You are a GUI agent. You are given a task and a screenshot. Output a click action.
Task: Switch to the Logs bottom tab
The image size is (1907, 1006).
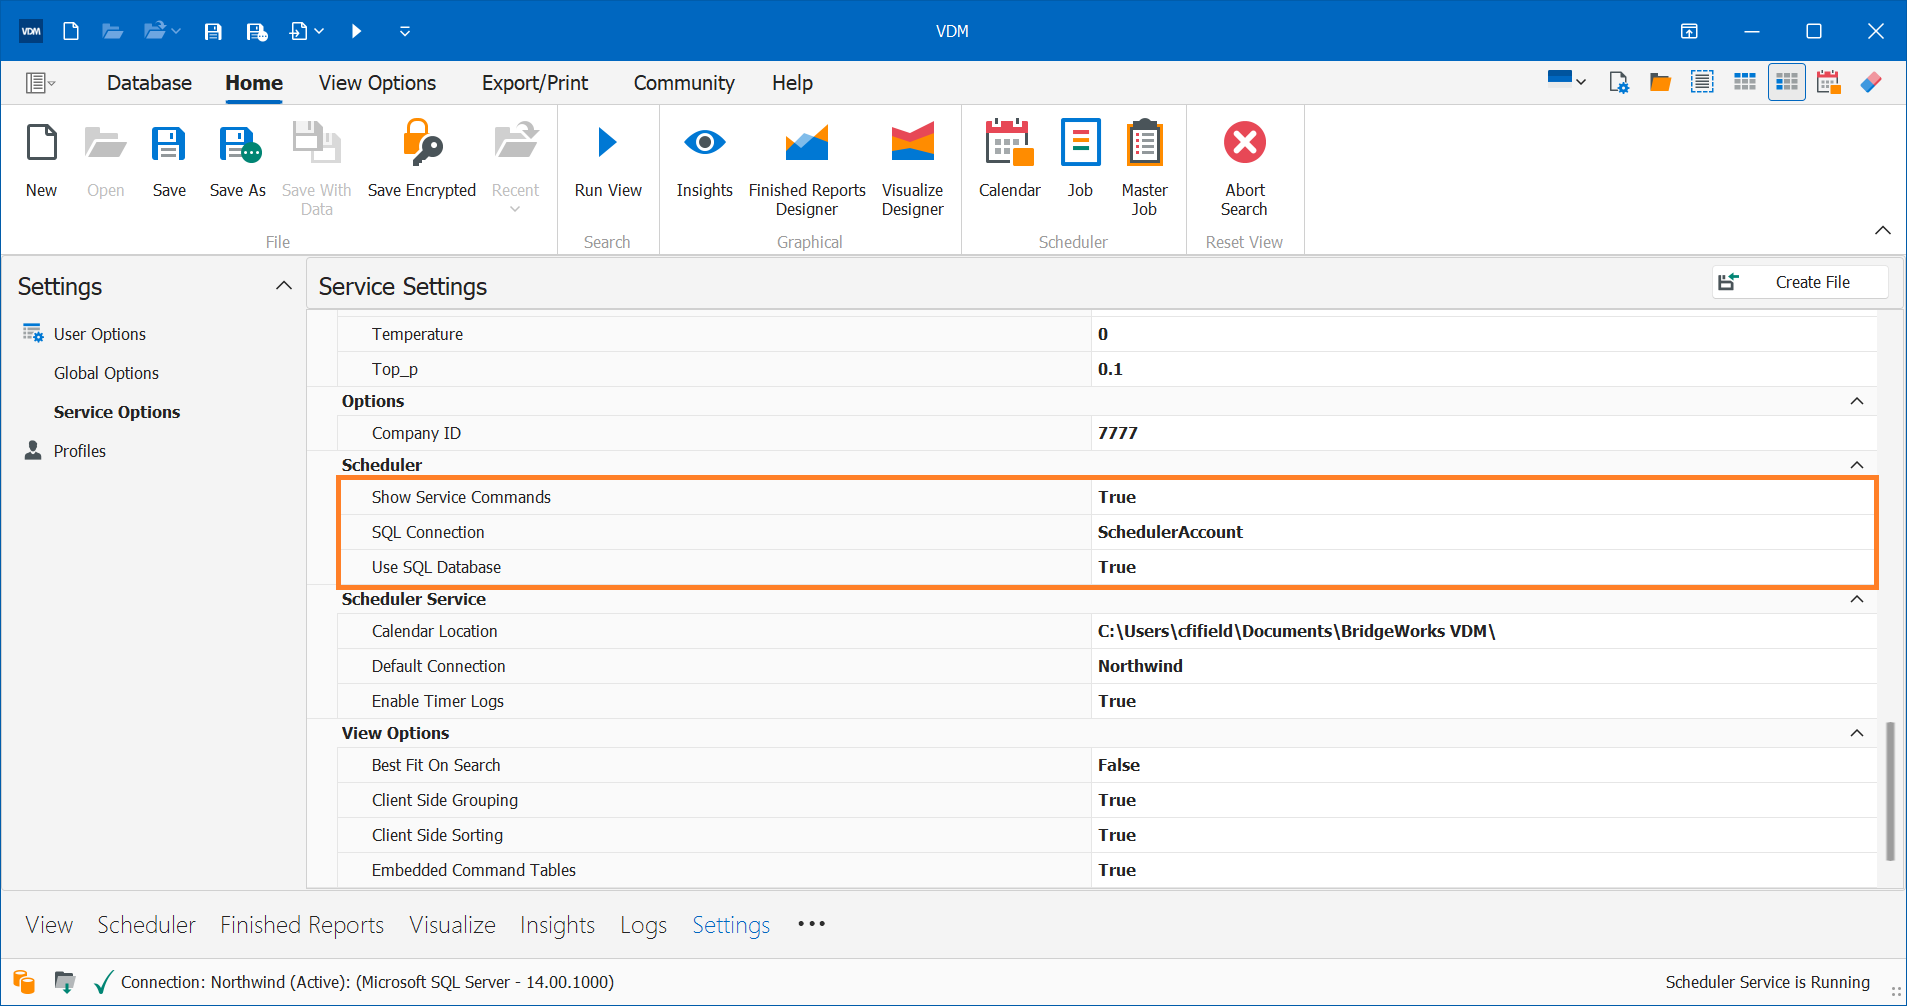643,925
